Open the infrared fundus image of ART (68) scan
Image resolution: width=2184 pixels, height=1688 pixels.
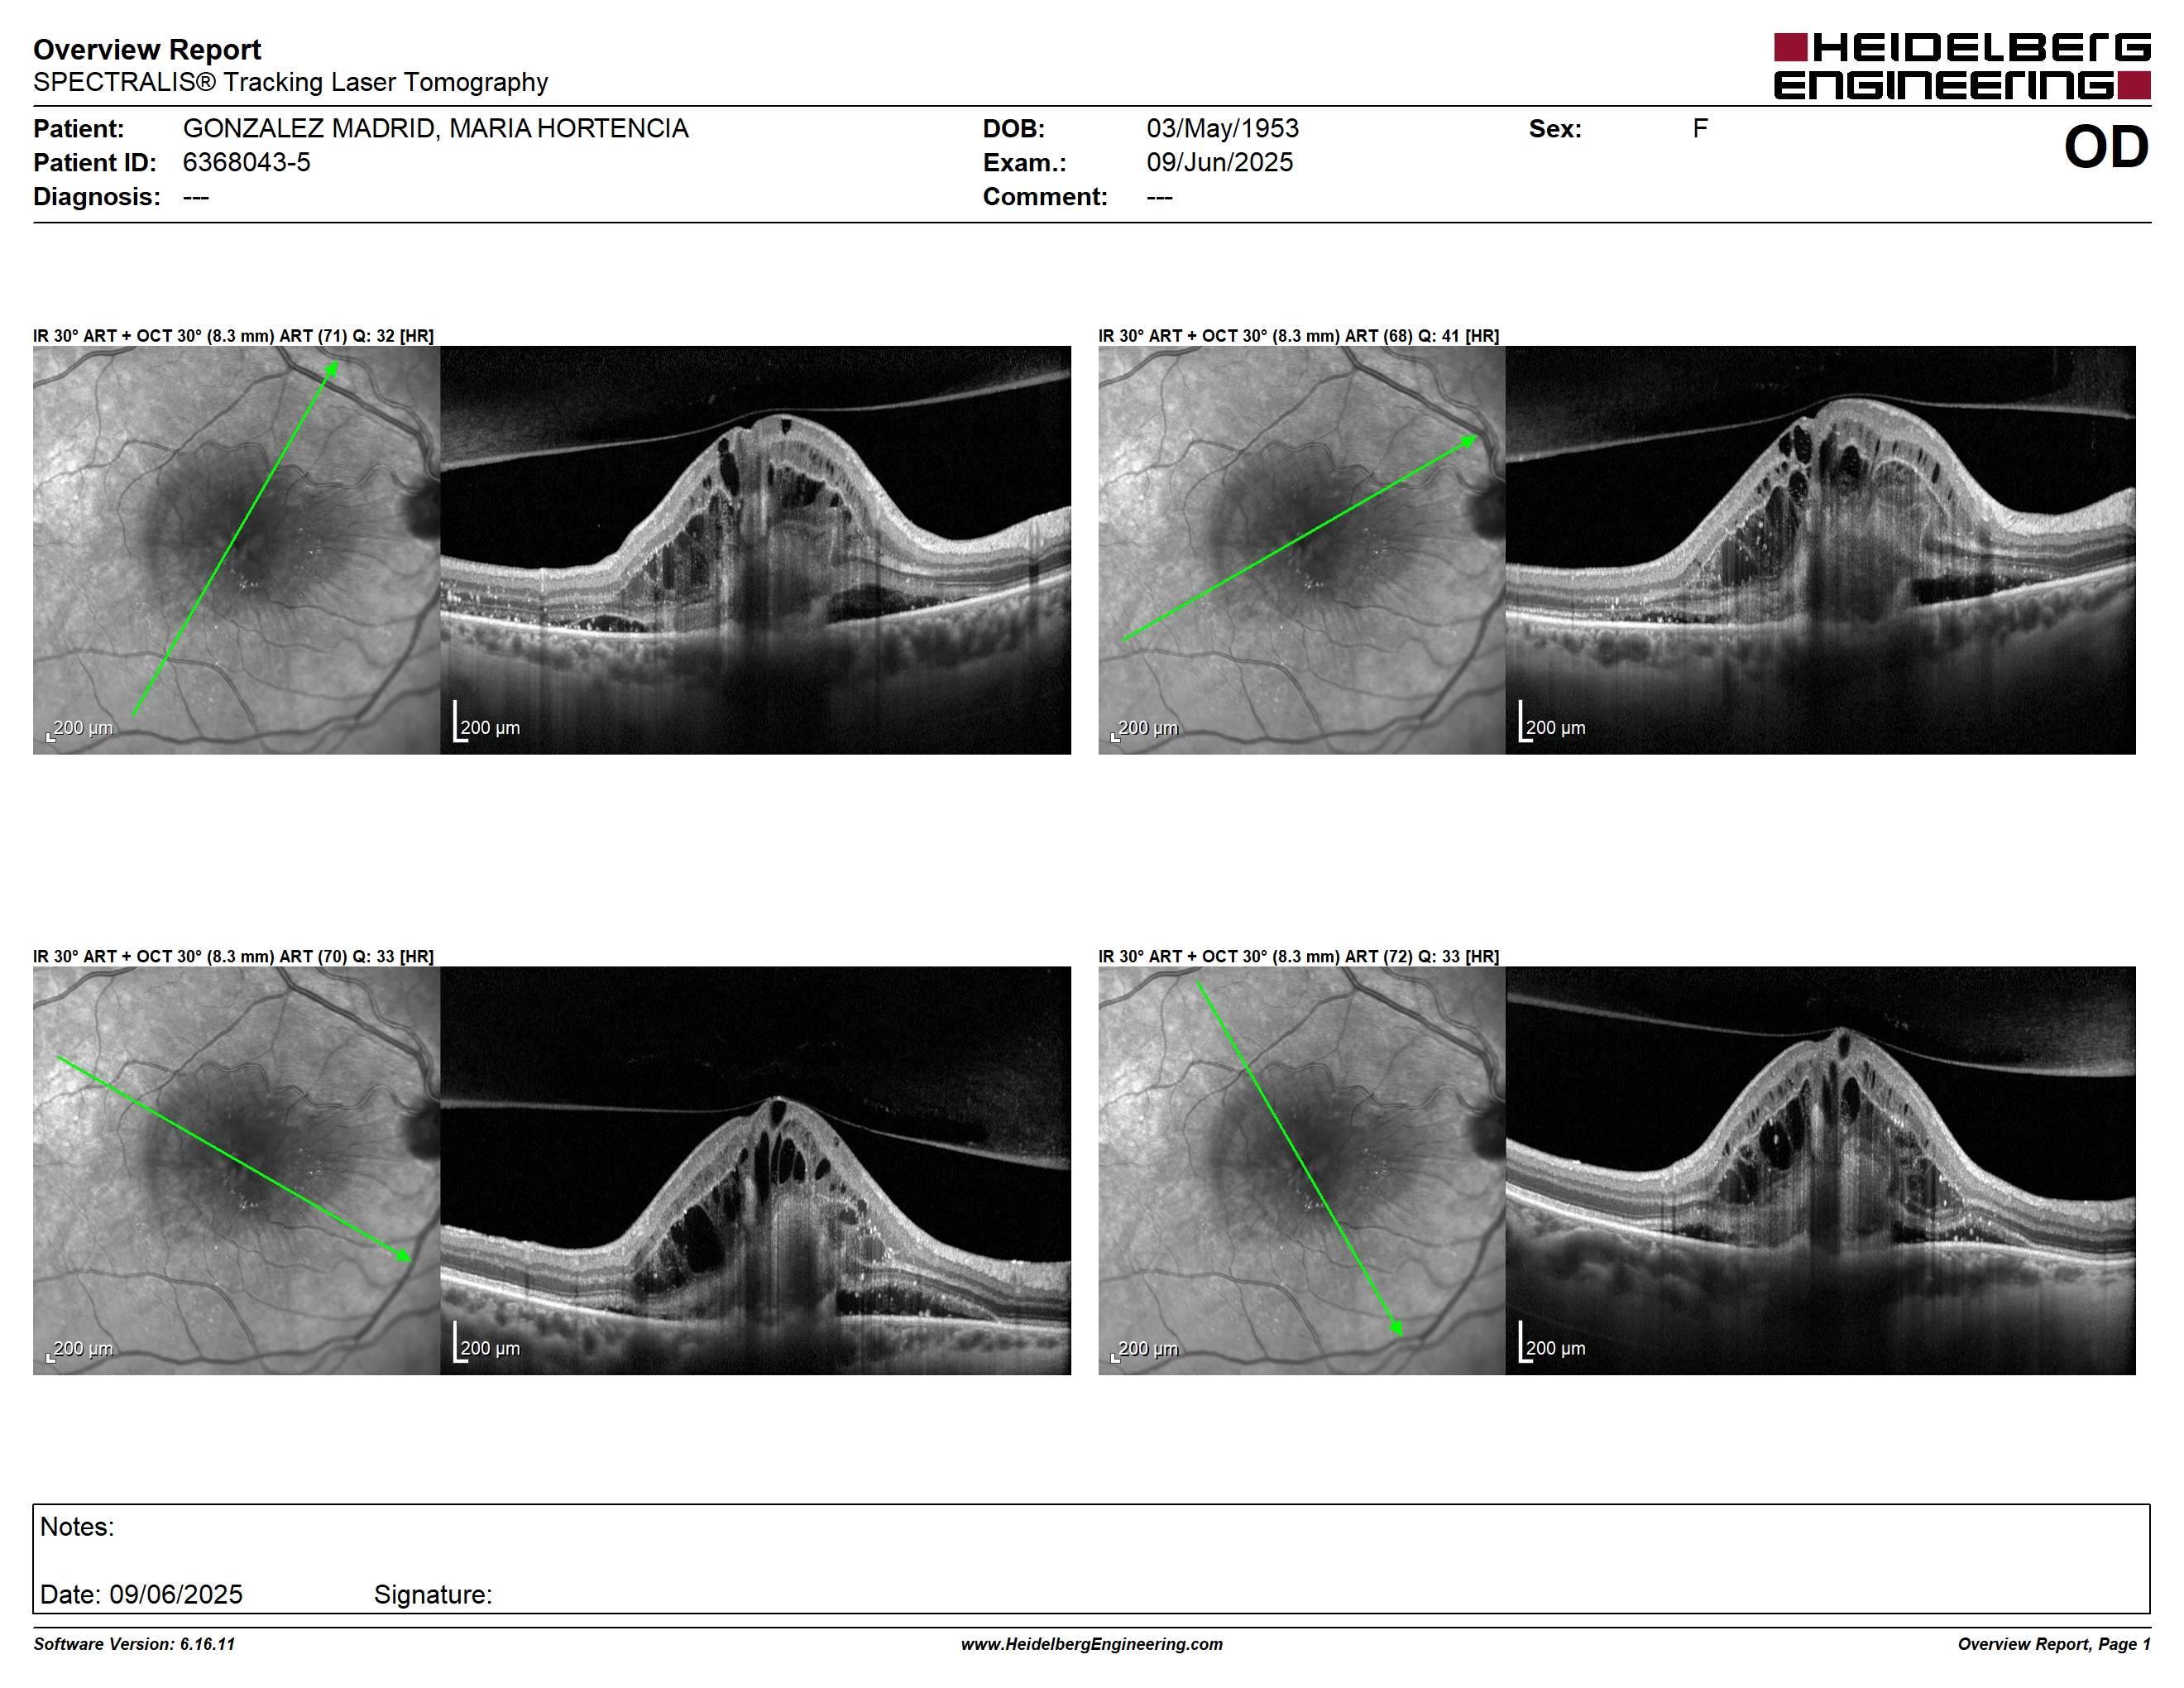(x=1301, y=550)
